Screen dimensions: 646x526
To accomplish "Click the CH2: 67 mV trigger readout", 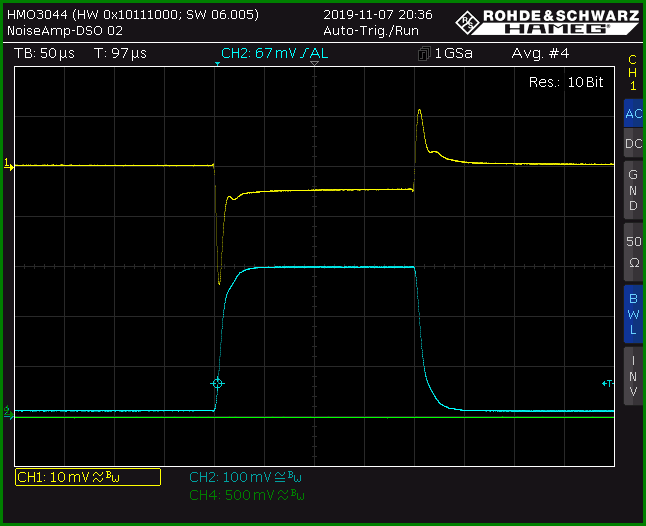I will [274, 53].
